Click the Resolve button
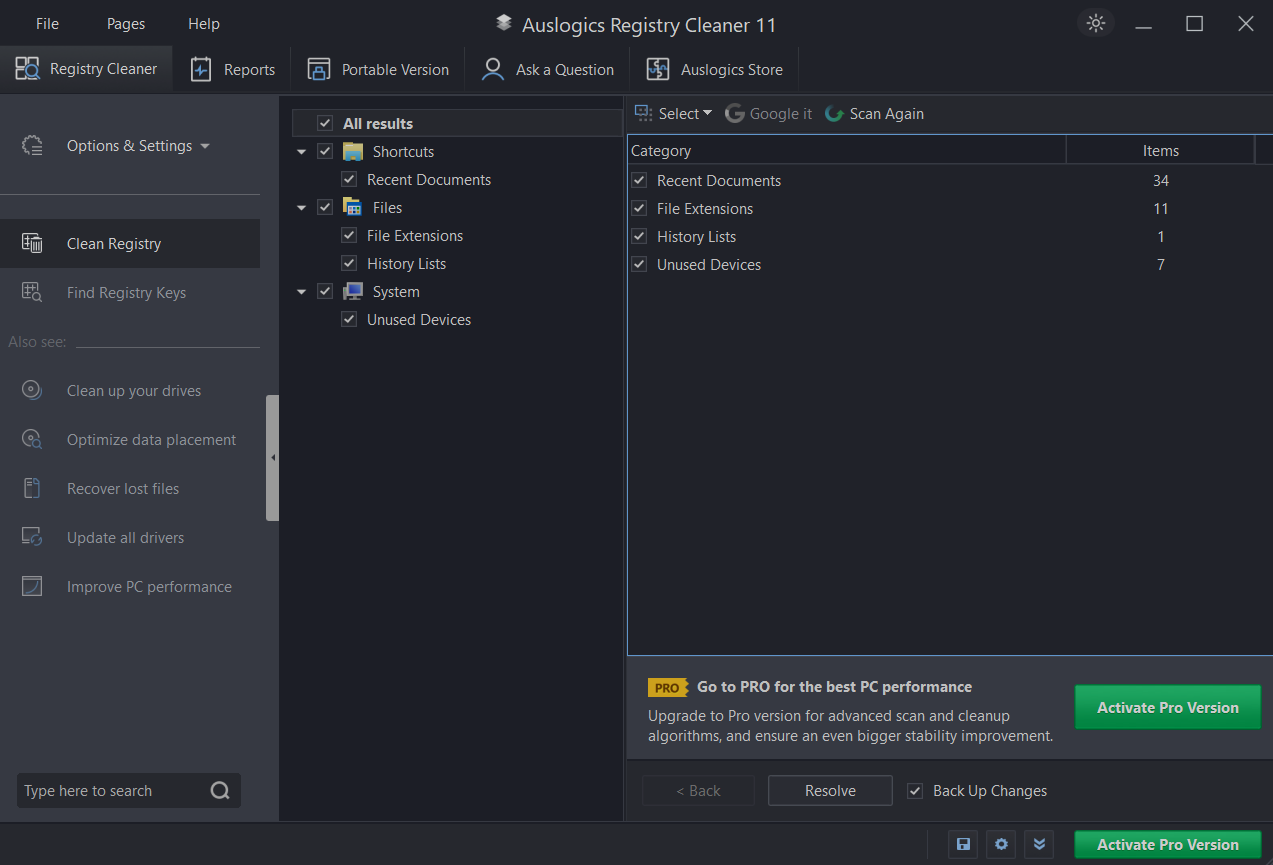This screenshot has height=865, width=1273. 830,791
